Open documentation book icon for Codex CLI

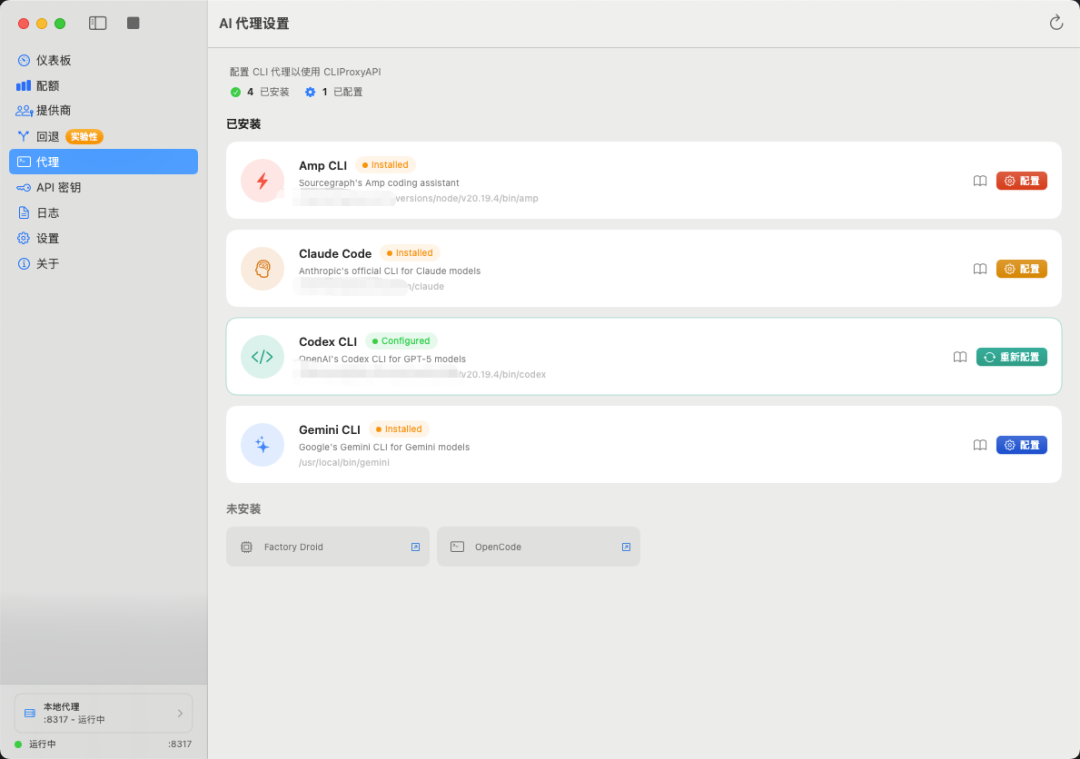coord(960,357)
